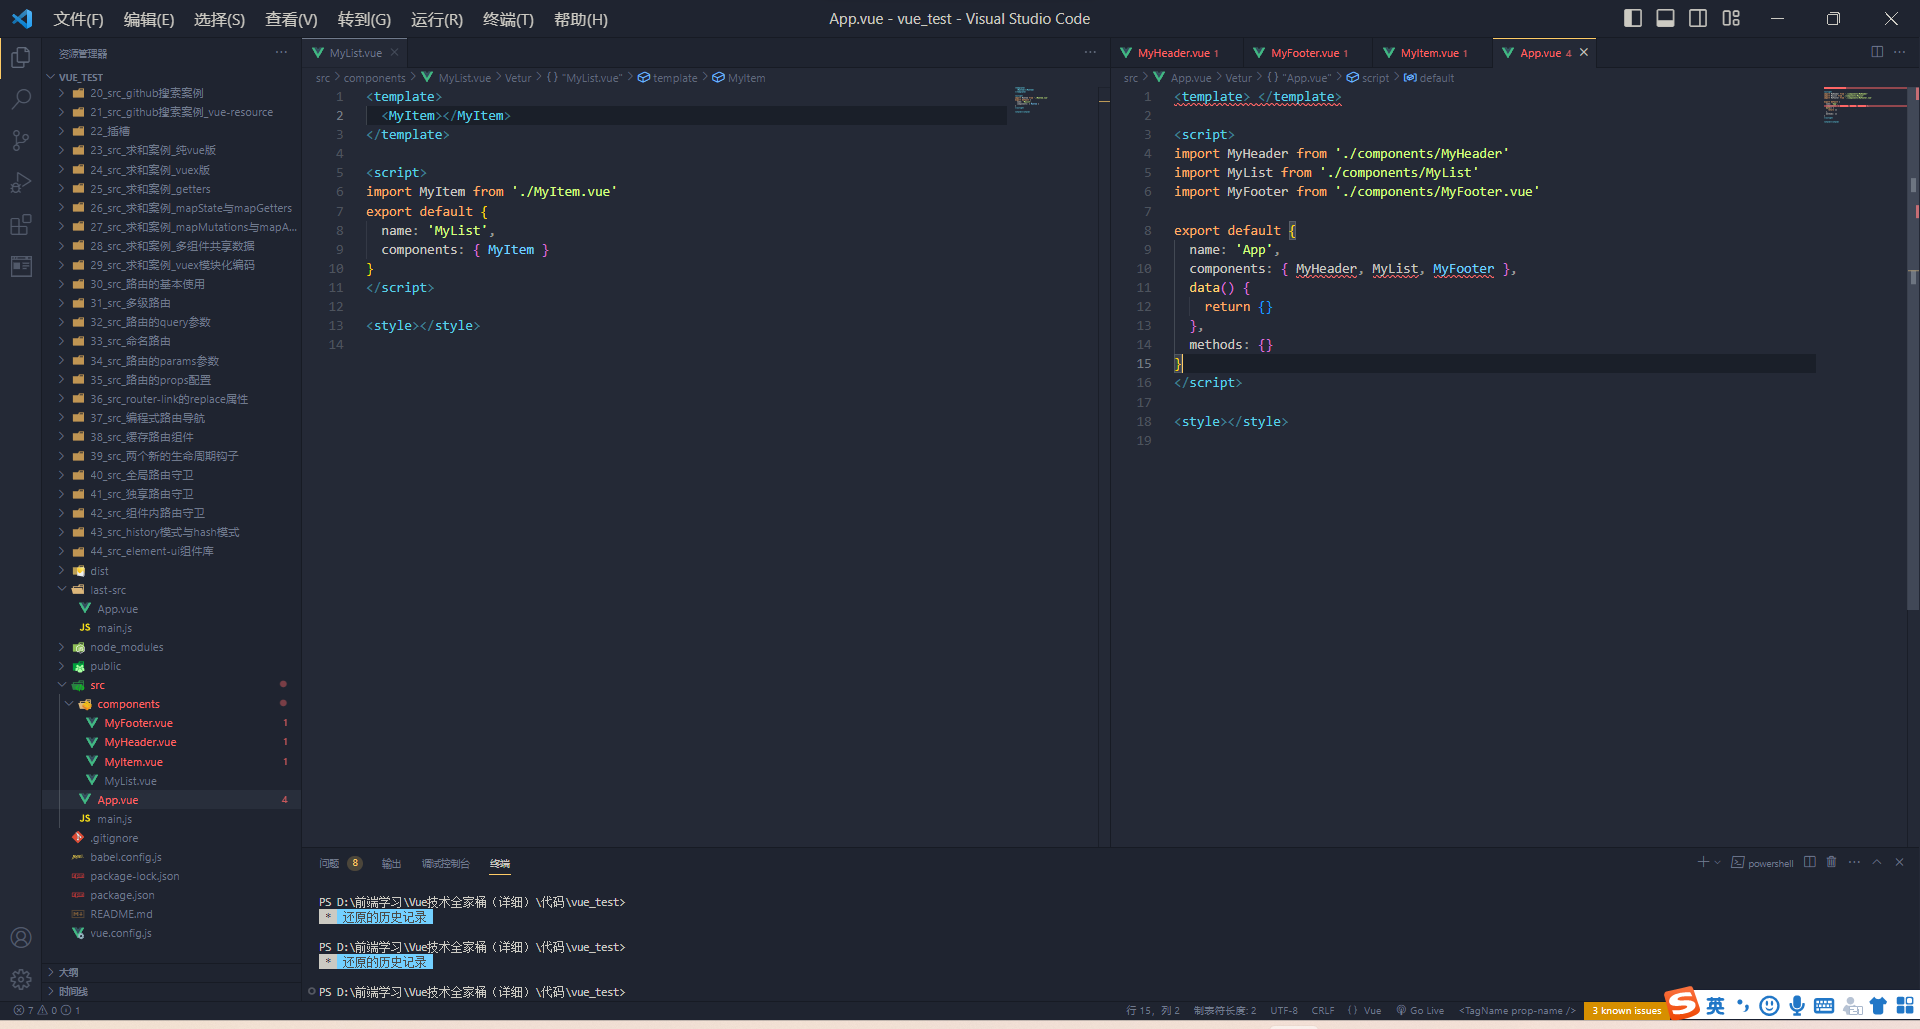Open the terminal panel more actions menu
1920x1029 pixels.
pyautogui.click(x=1854, y=862)
